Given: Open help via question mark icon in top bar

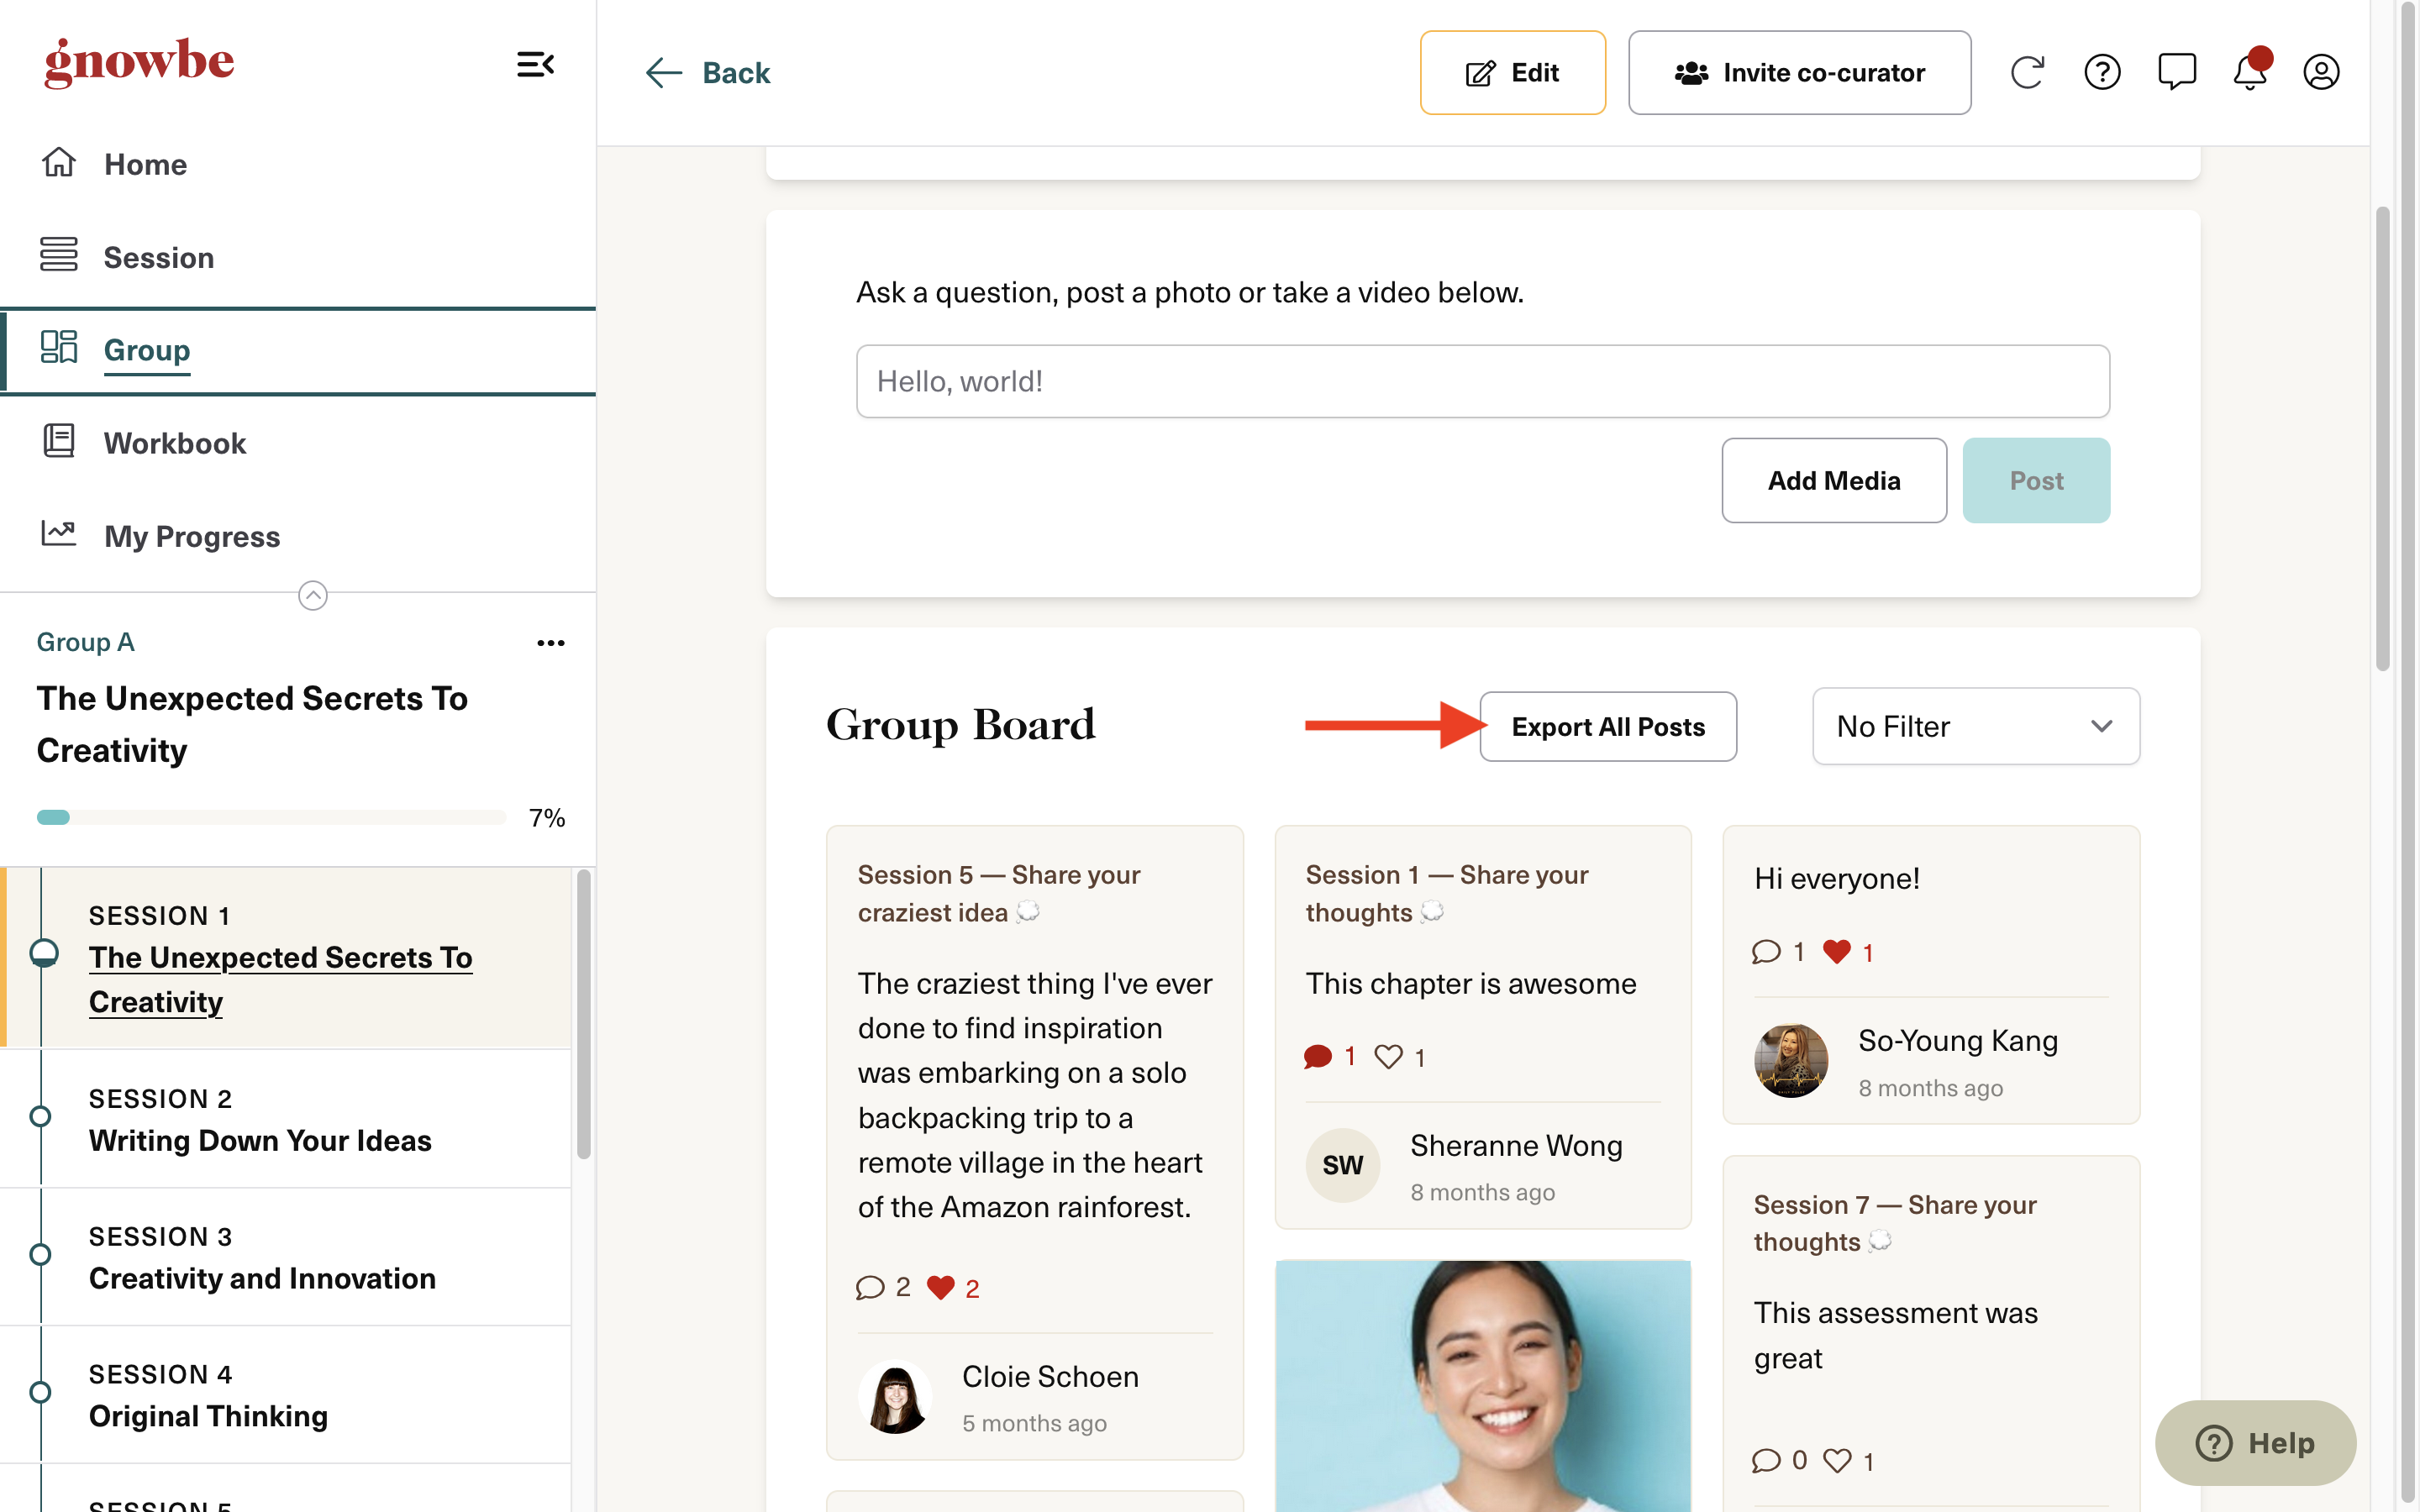Looking at the screenshot, I should pos(2102,72).
